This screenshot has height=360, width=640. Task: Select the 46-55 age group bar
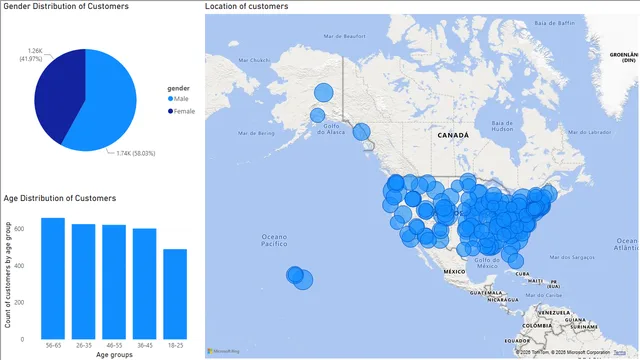[114, 282]
